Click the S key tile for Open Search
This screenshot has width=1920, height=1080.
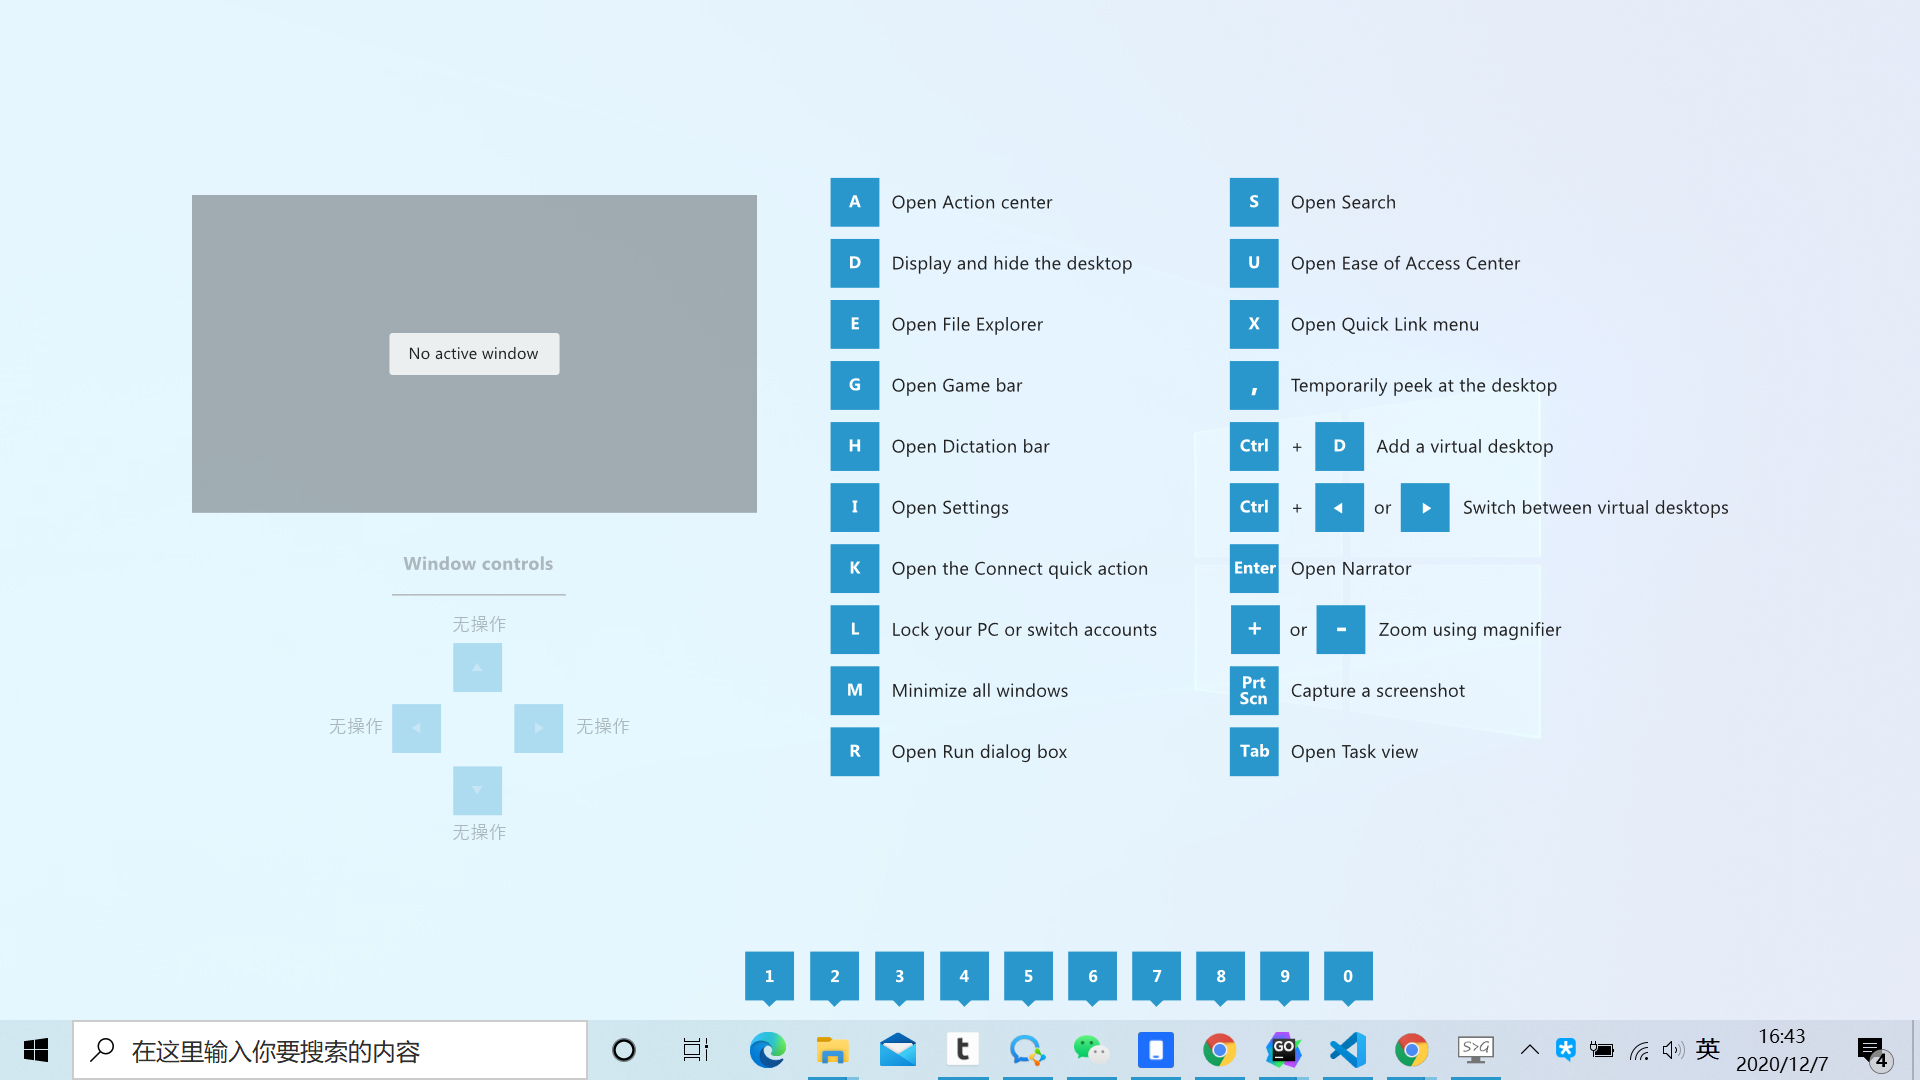(1253, 202)
